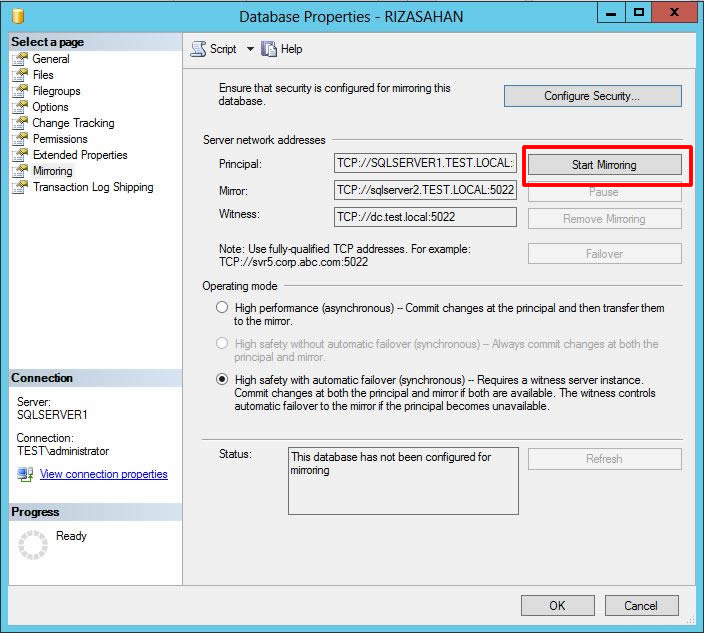Select High safety with automatic failover
Screen dimensions: 704x633
[x=222, y=380]
